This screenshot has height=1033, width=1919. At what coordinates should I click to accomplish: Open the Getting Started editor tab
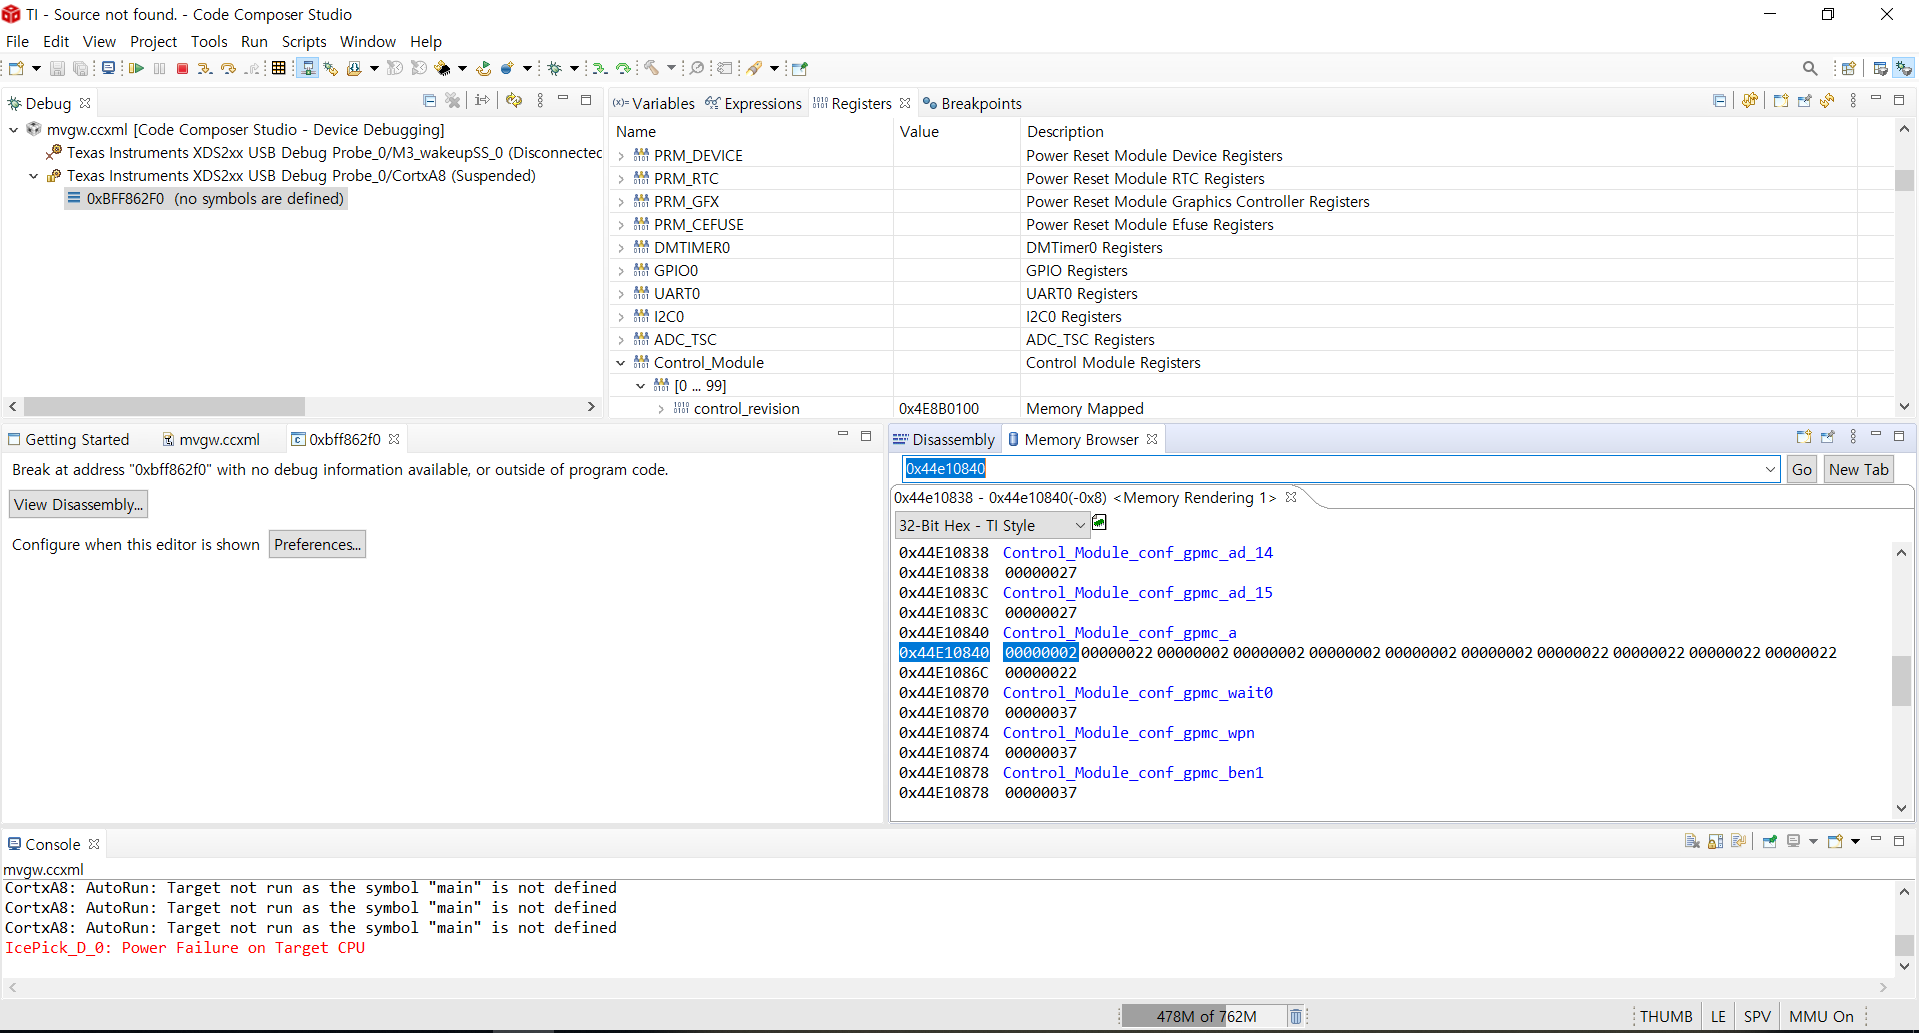pos(69,439)
